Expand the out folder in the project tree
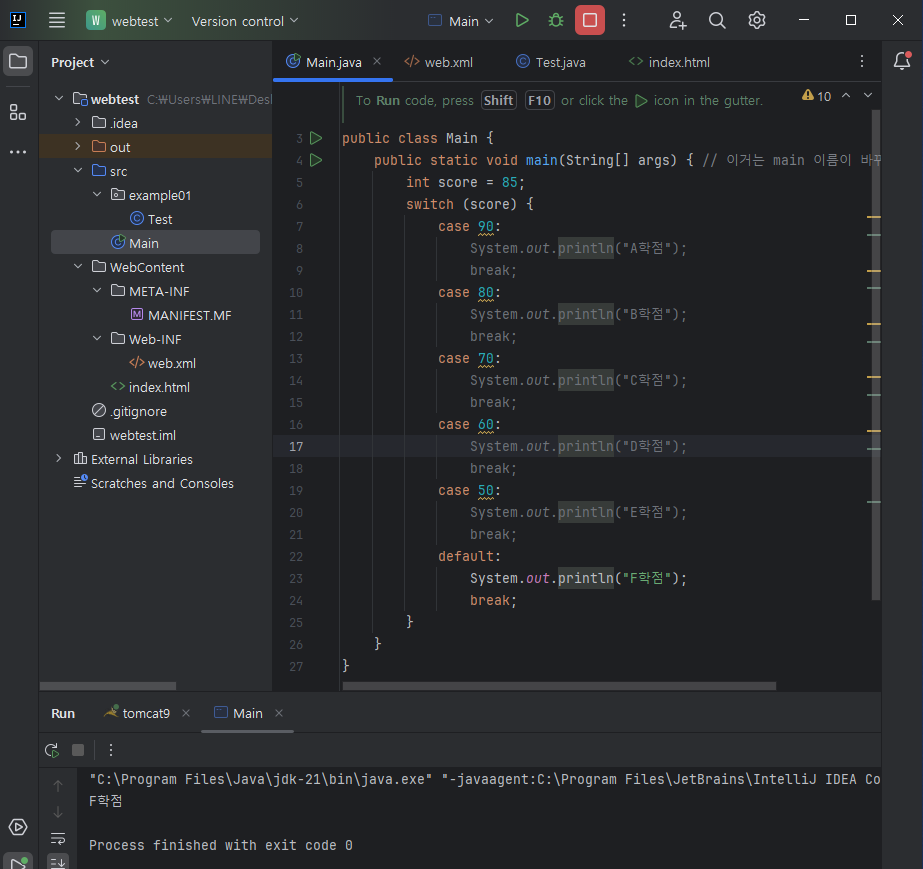 coord(77,146)
